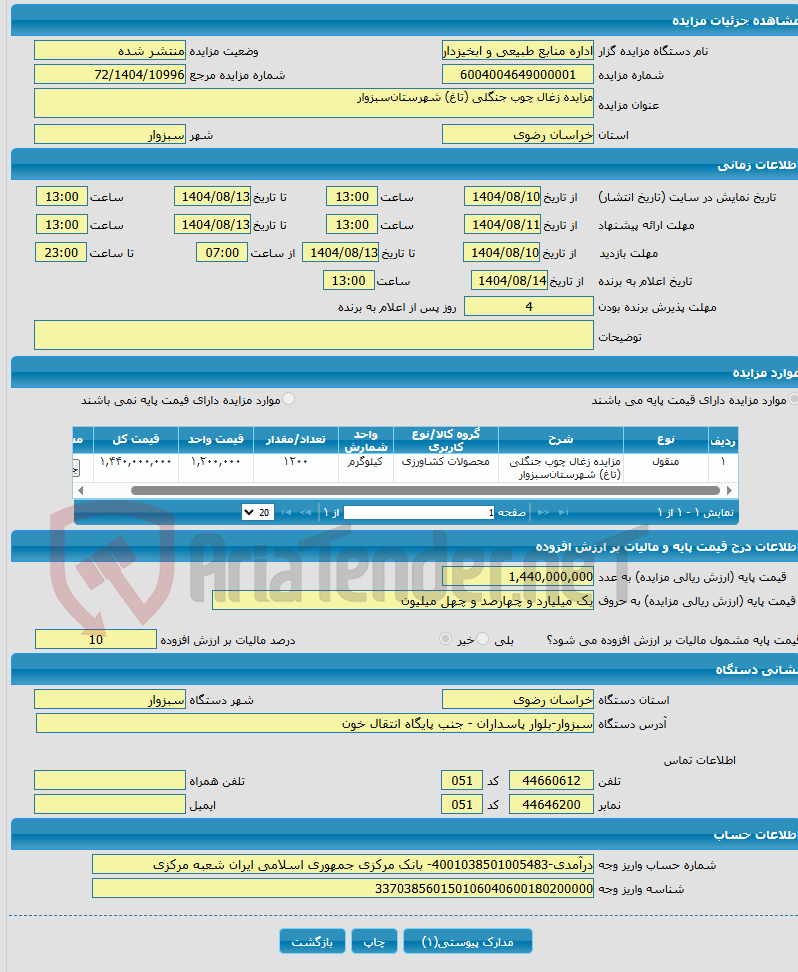Click the page number input field
Viewport: 798px width, 972px height.
[419, 513]
